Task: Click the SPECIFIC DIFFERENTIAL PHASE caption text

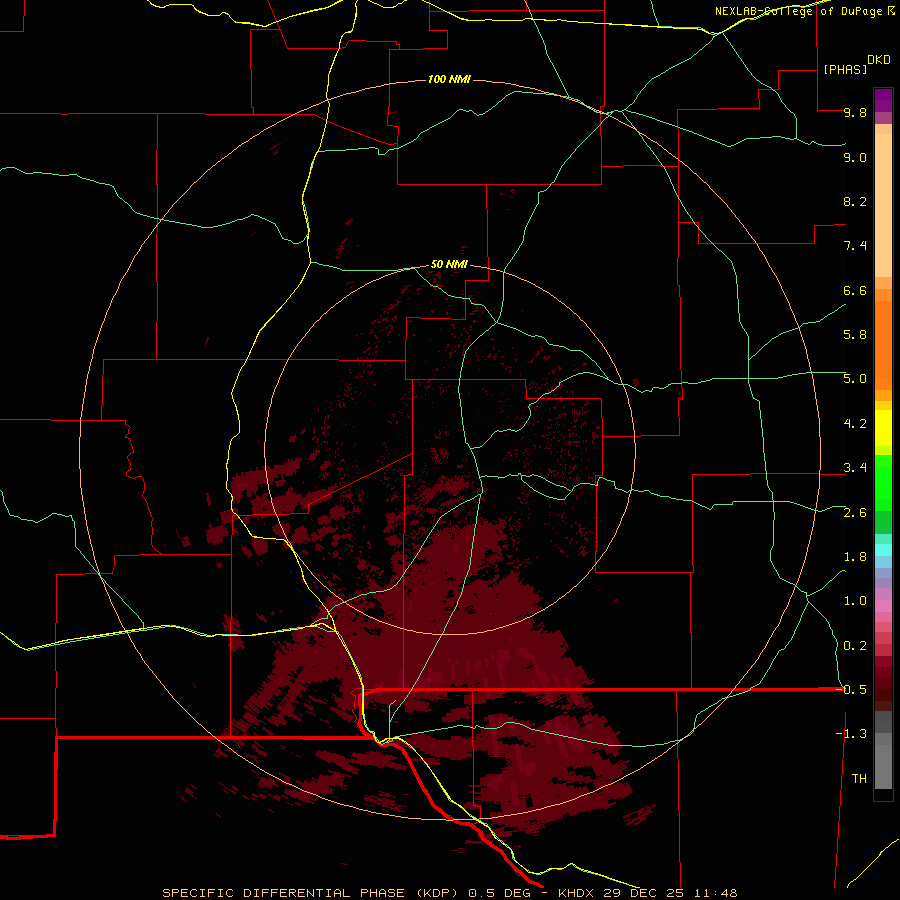Action: coord(286,893)
